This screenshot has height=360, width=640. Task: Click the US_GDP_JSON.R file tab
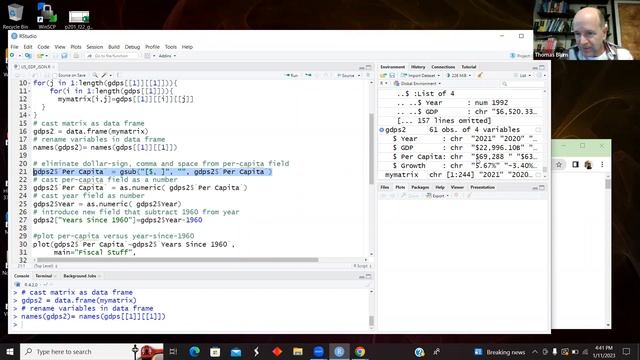click(36, 67)
